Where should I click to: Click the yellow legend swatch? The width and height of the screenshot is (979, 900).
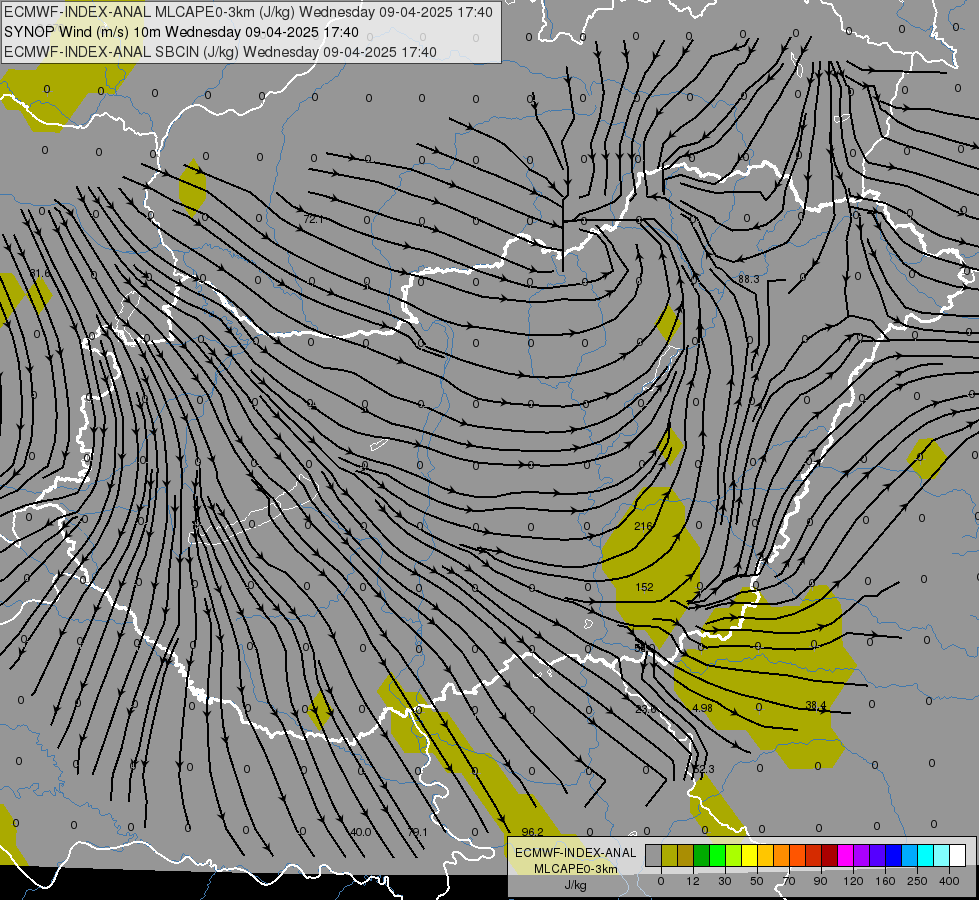[x=749, y=855]
